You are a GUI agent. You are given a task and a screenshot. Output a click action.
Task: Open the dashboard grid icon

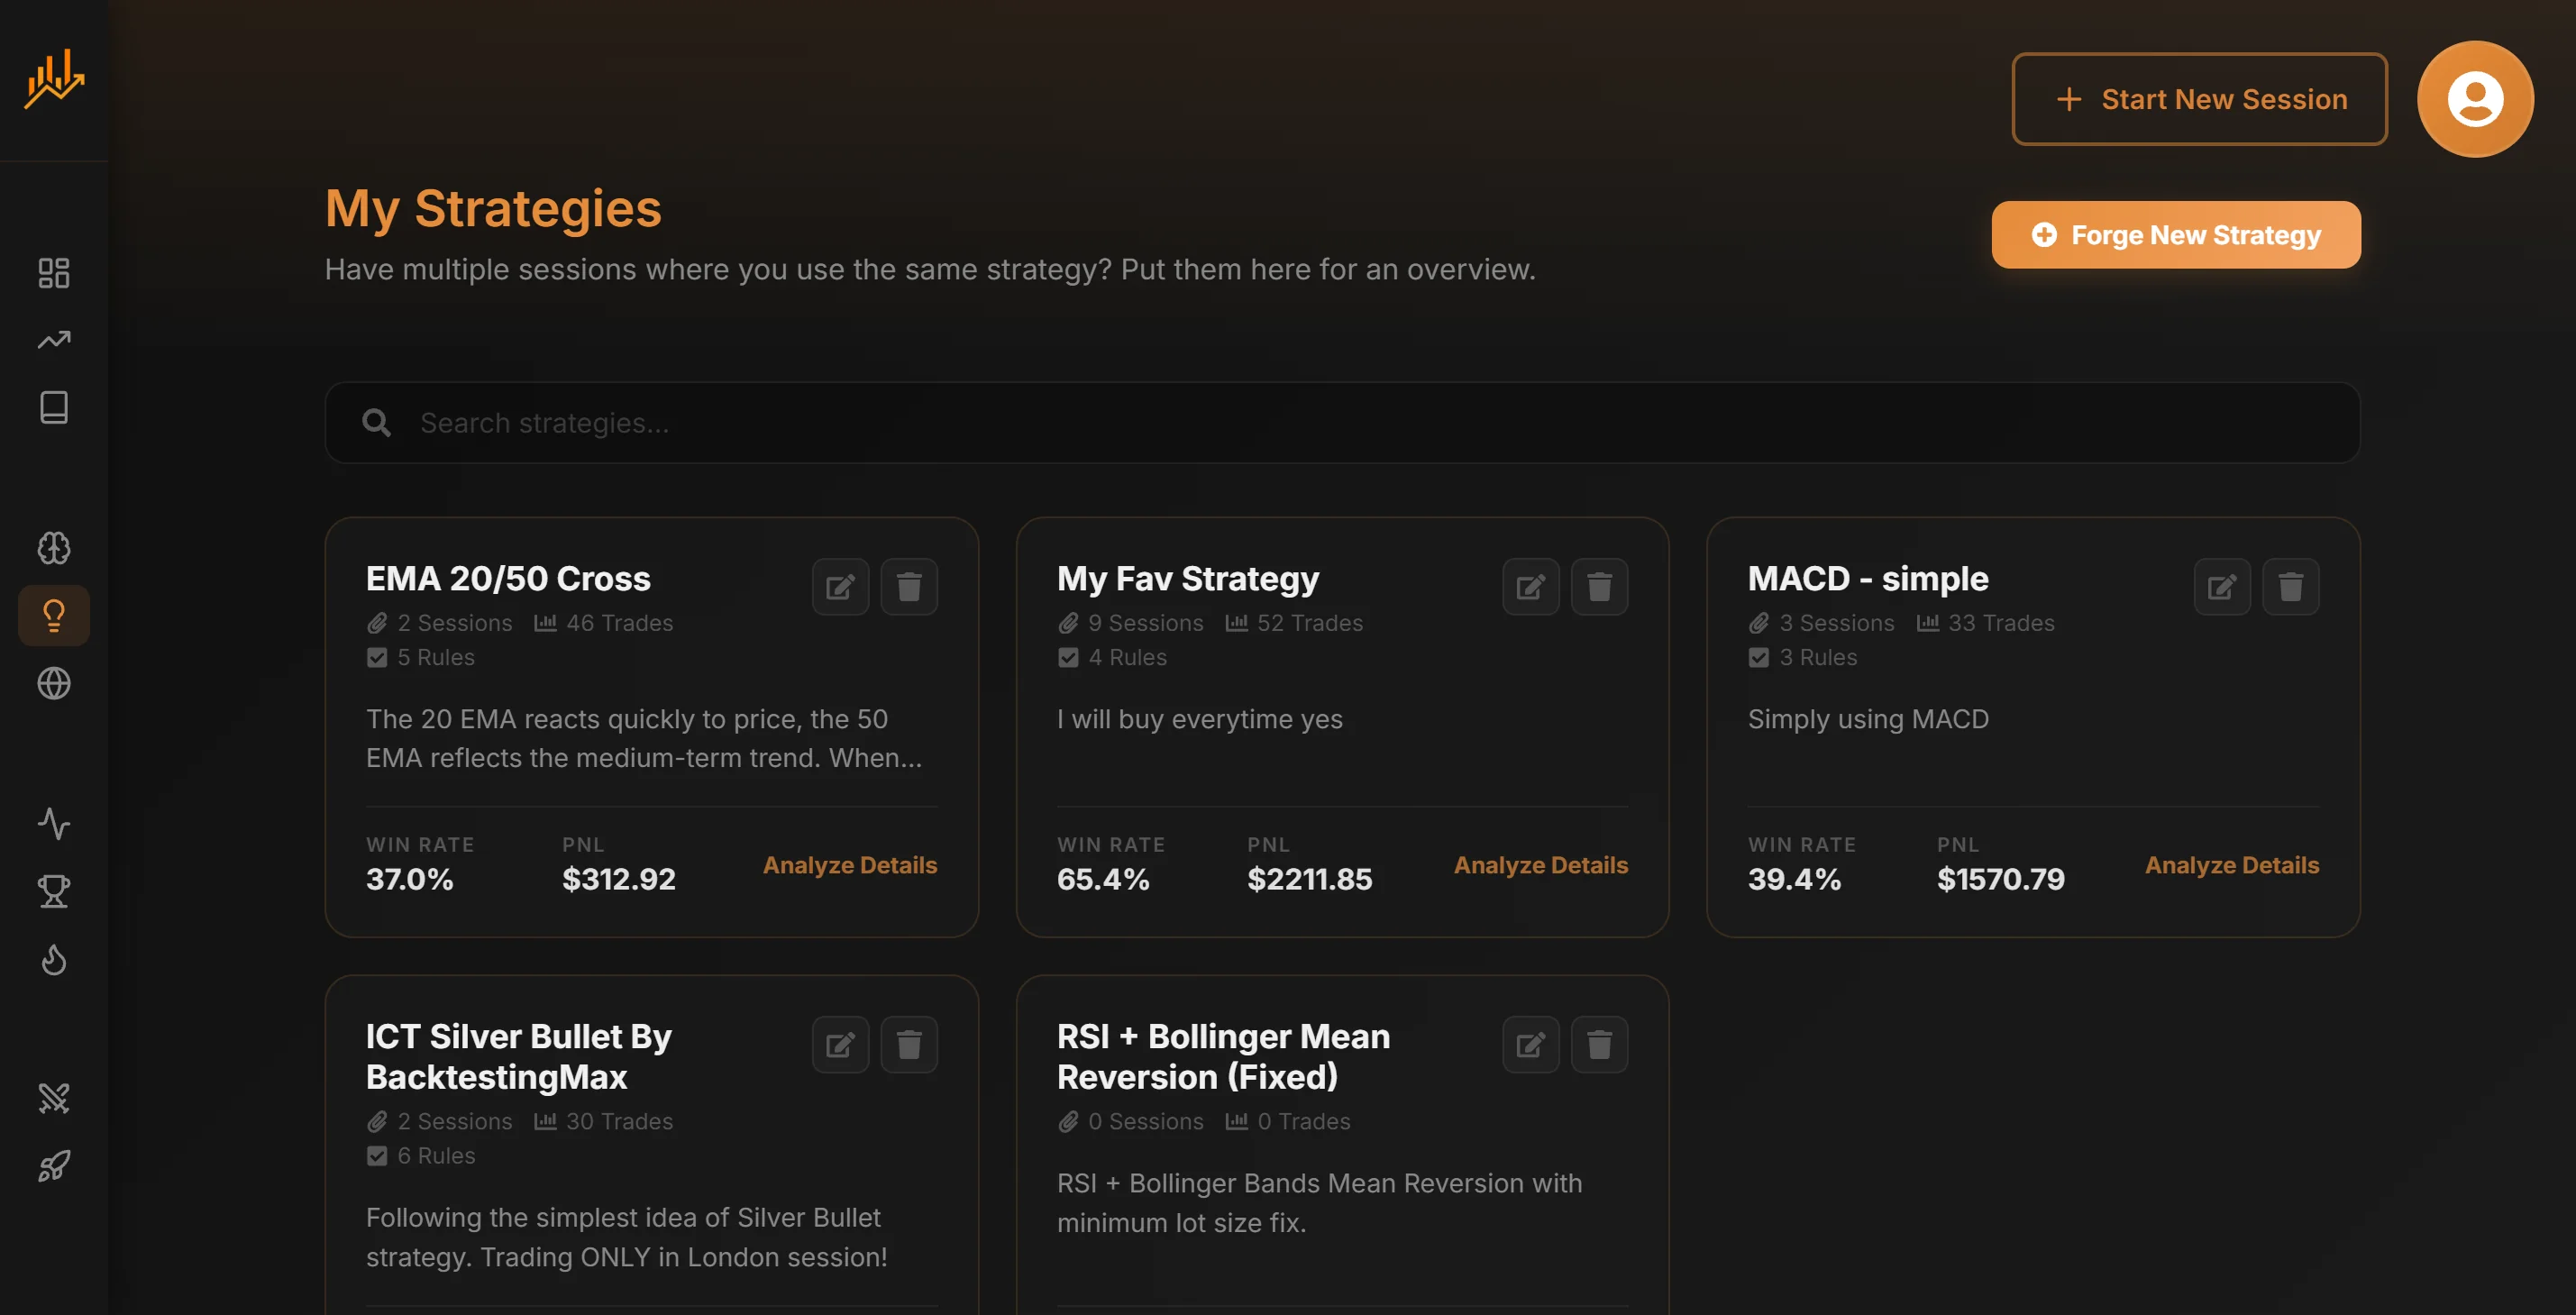(54, 272)
